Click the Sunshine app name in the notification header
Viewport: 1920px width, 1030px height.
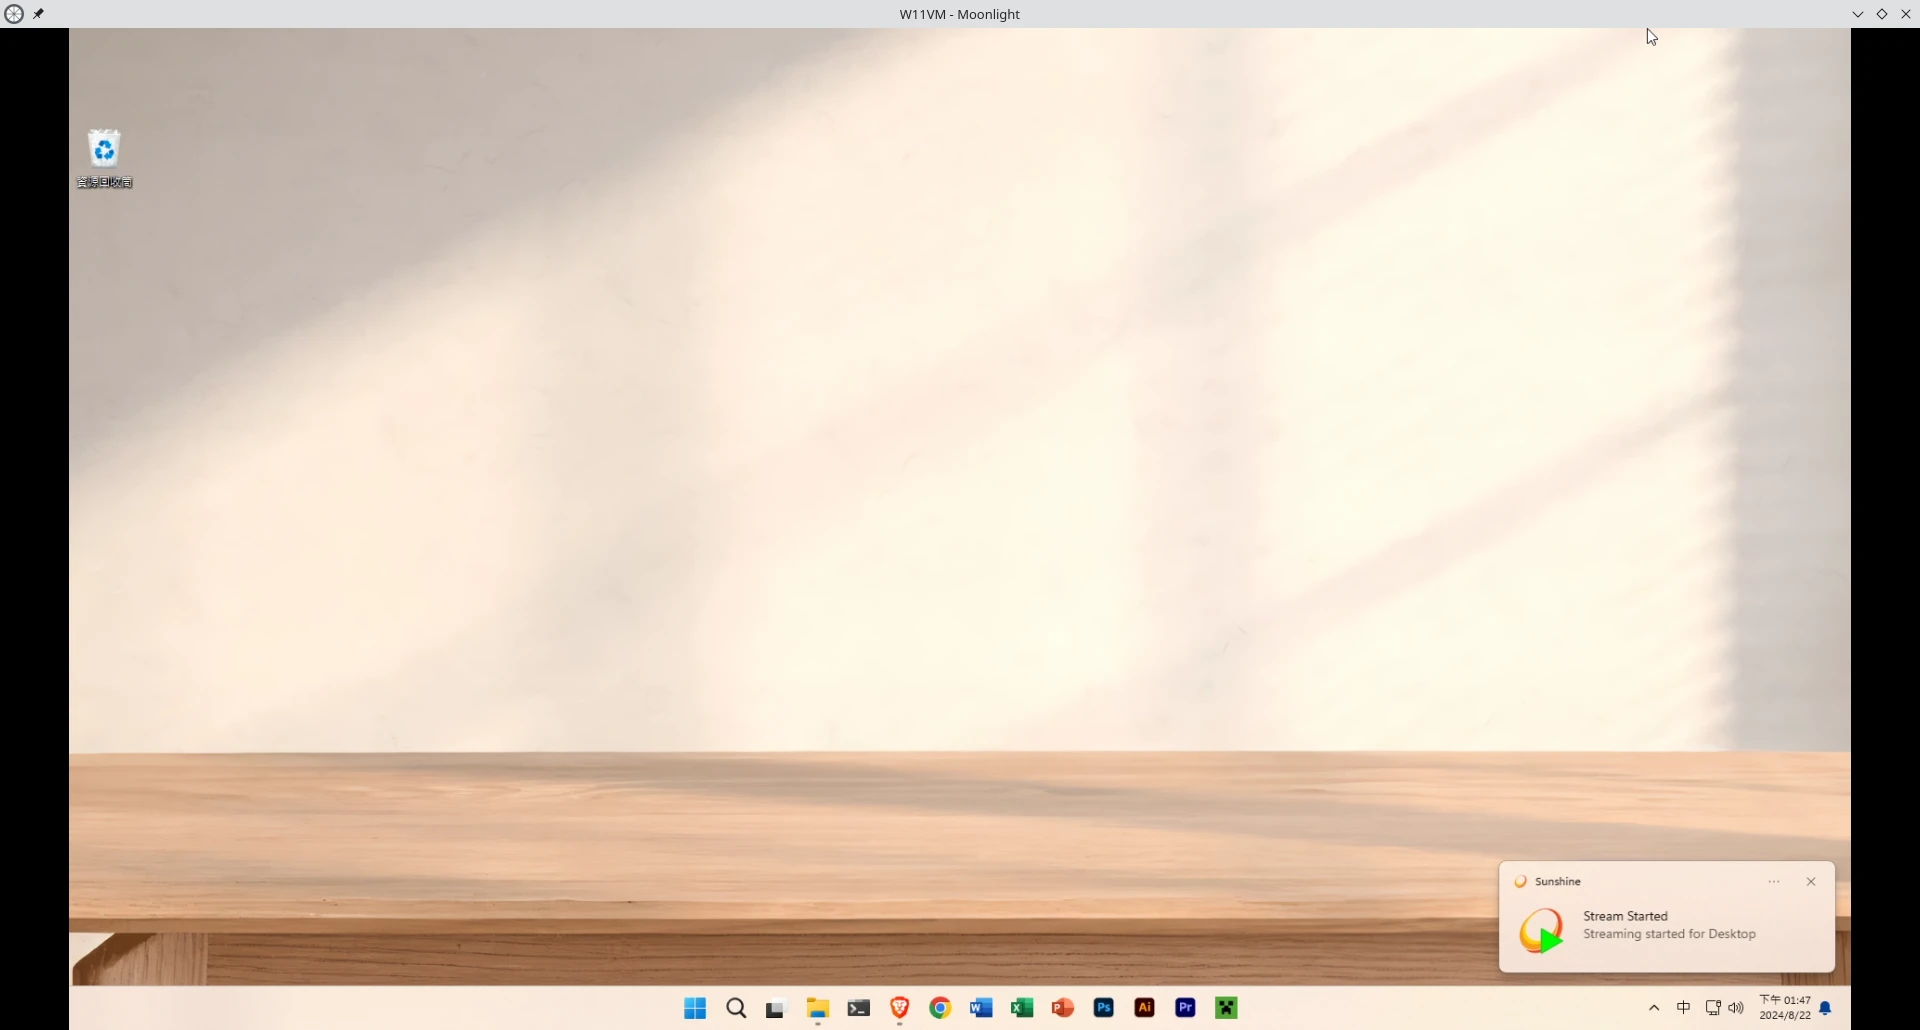1558,882
